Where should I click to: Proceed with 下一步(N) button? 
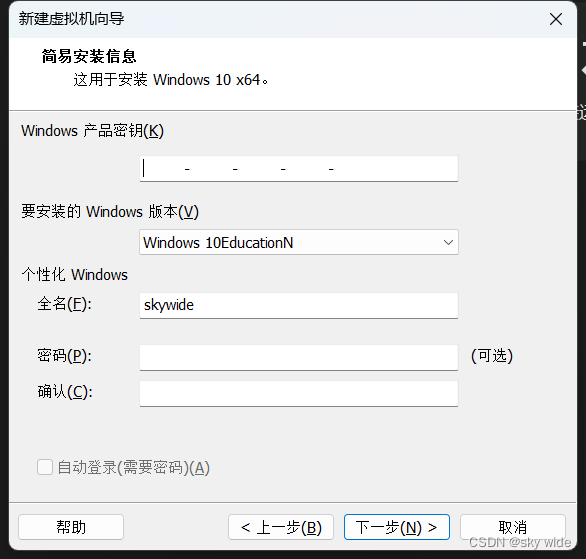(x=397, y=527)
